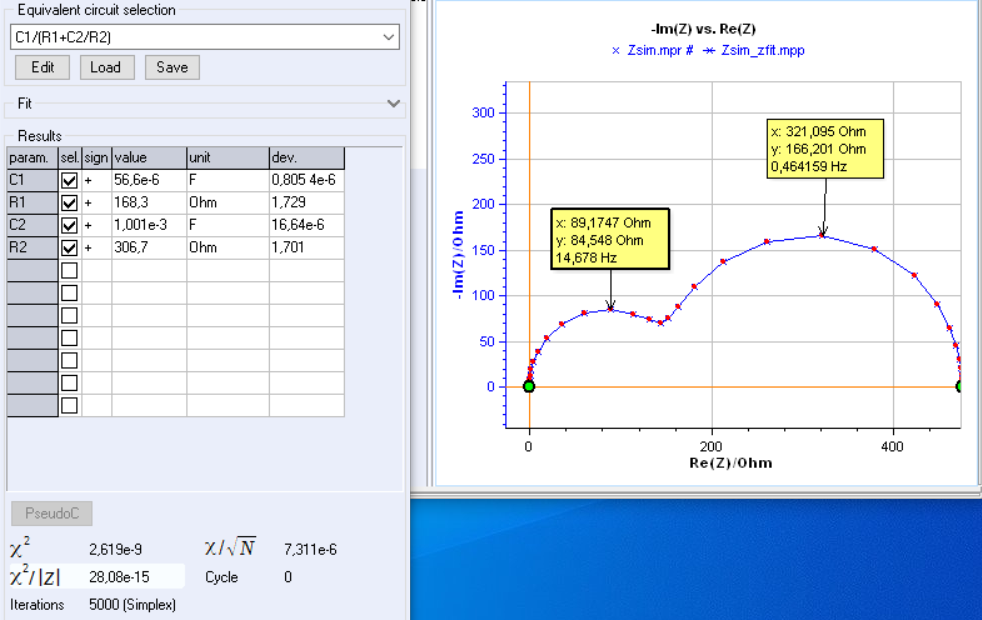Viewport: 982px width, 620px height.
Task: Select the R1 parameter row header
Action: coord(33,203)
